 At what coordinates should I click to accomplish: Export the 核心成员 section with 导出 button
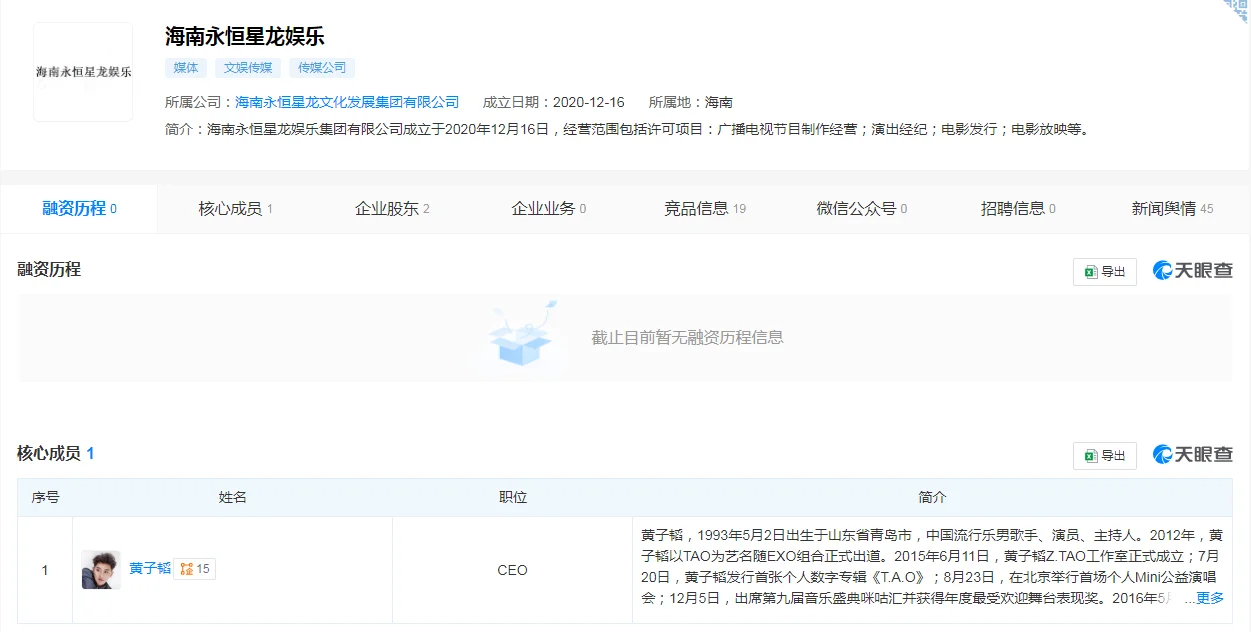tap(1105, 456)
